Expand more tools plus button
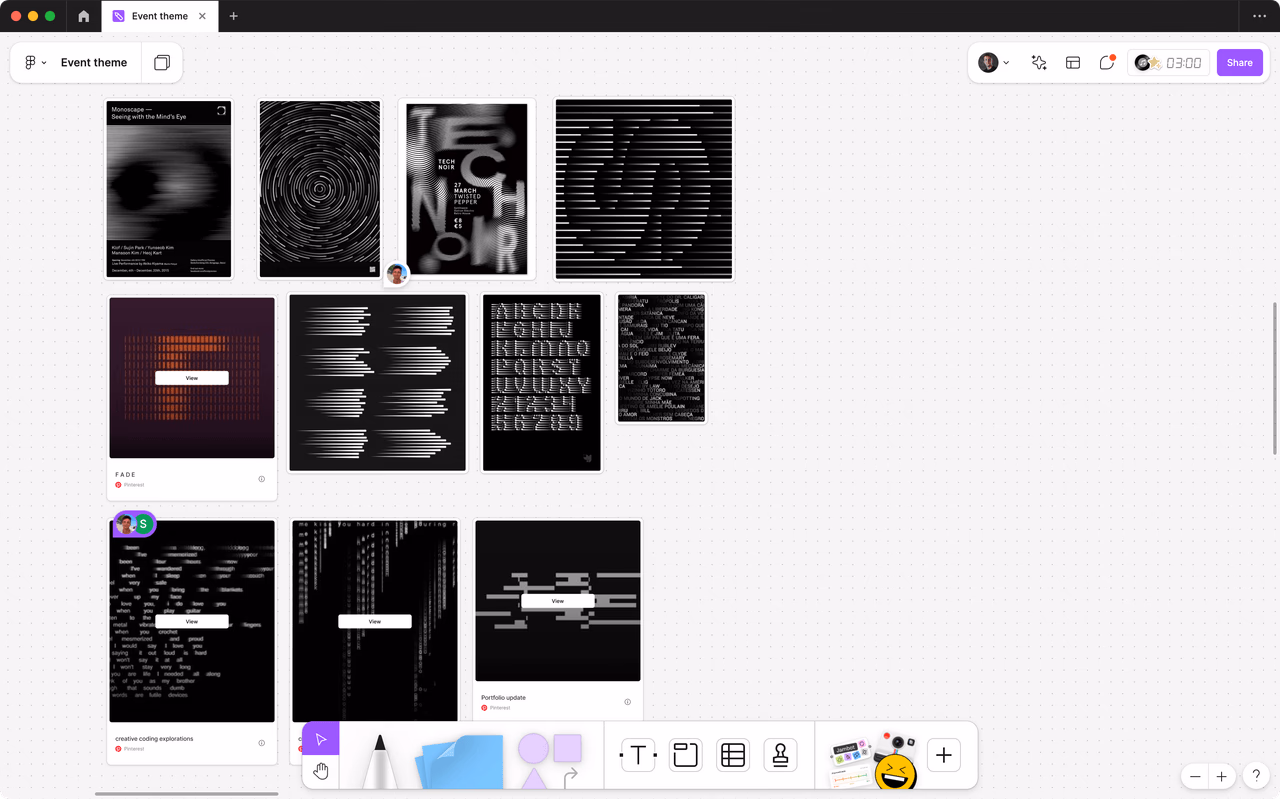Viewport: 1280px width, 799px height. [x=944, y=755]
